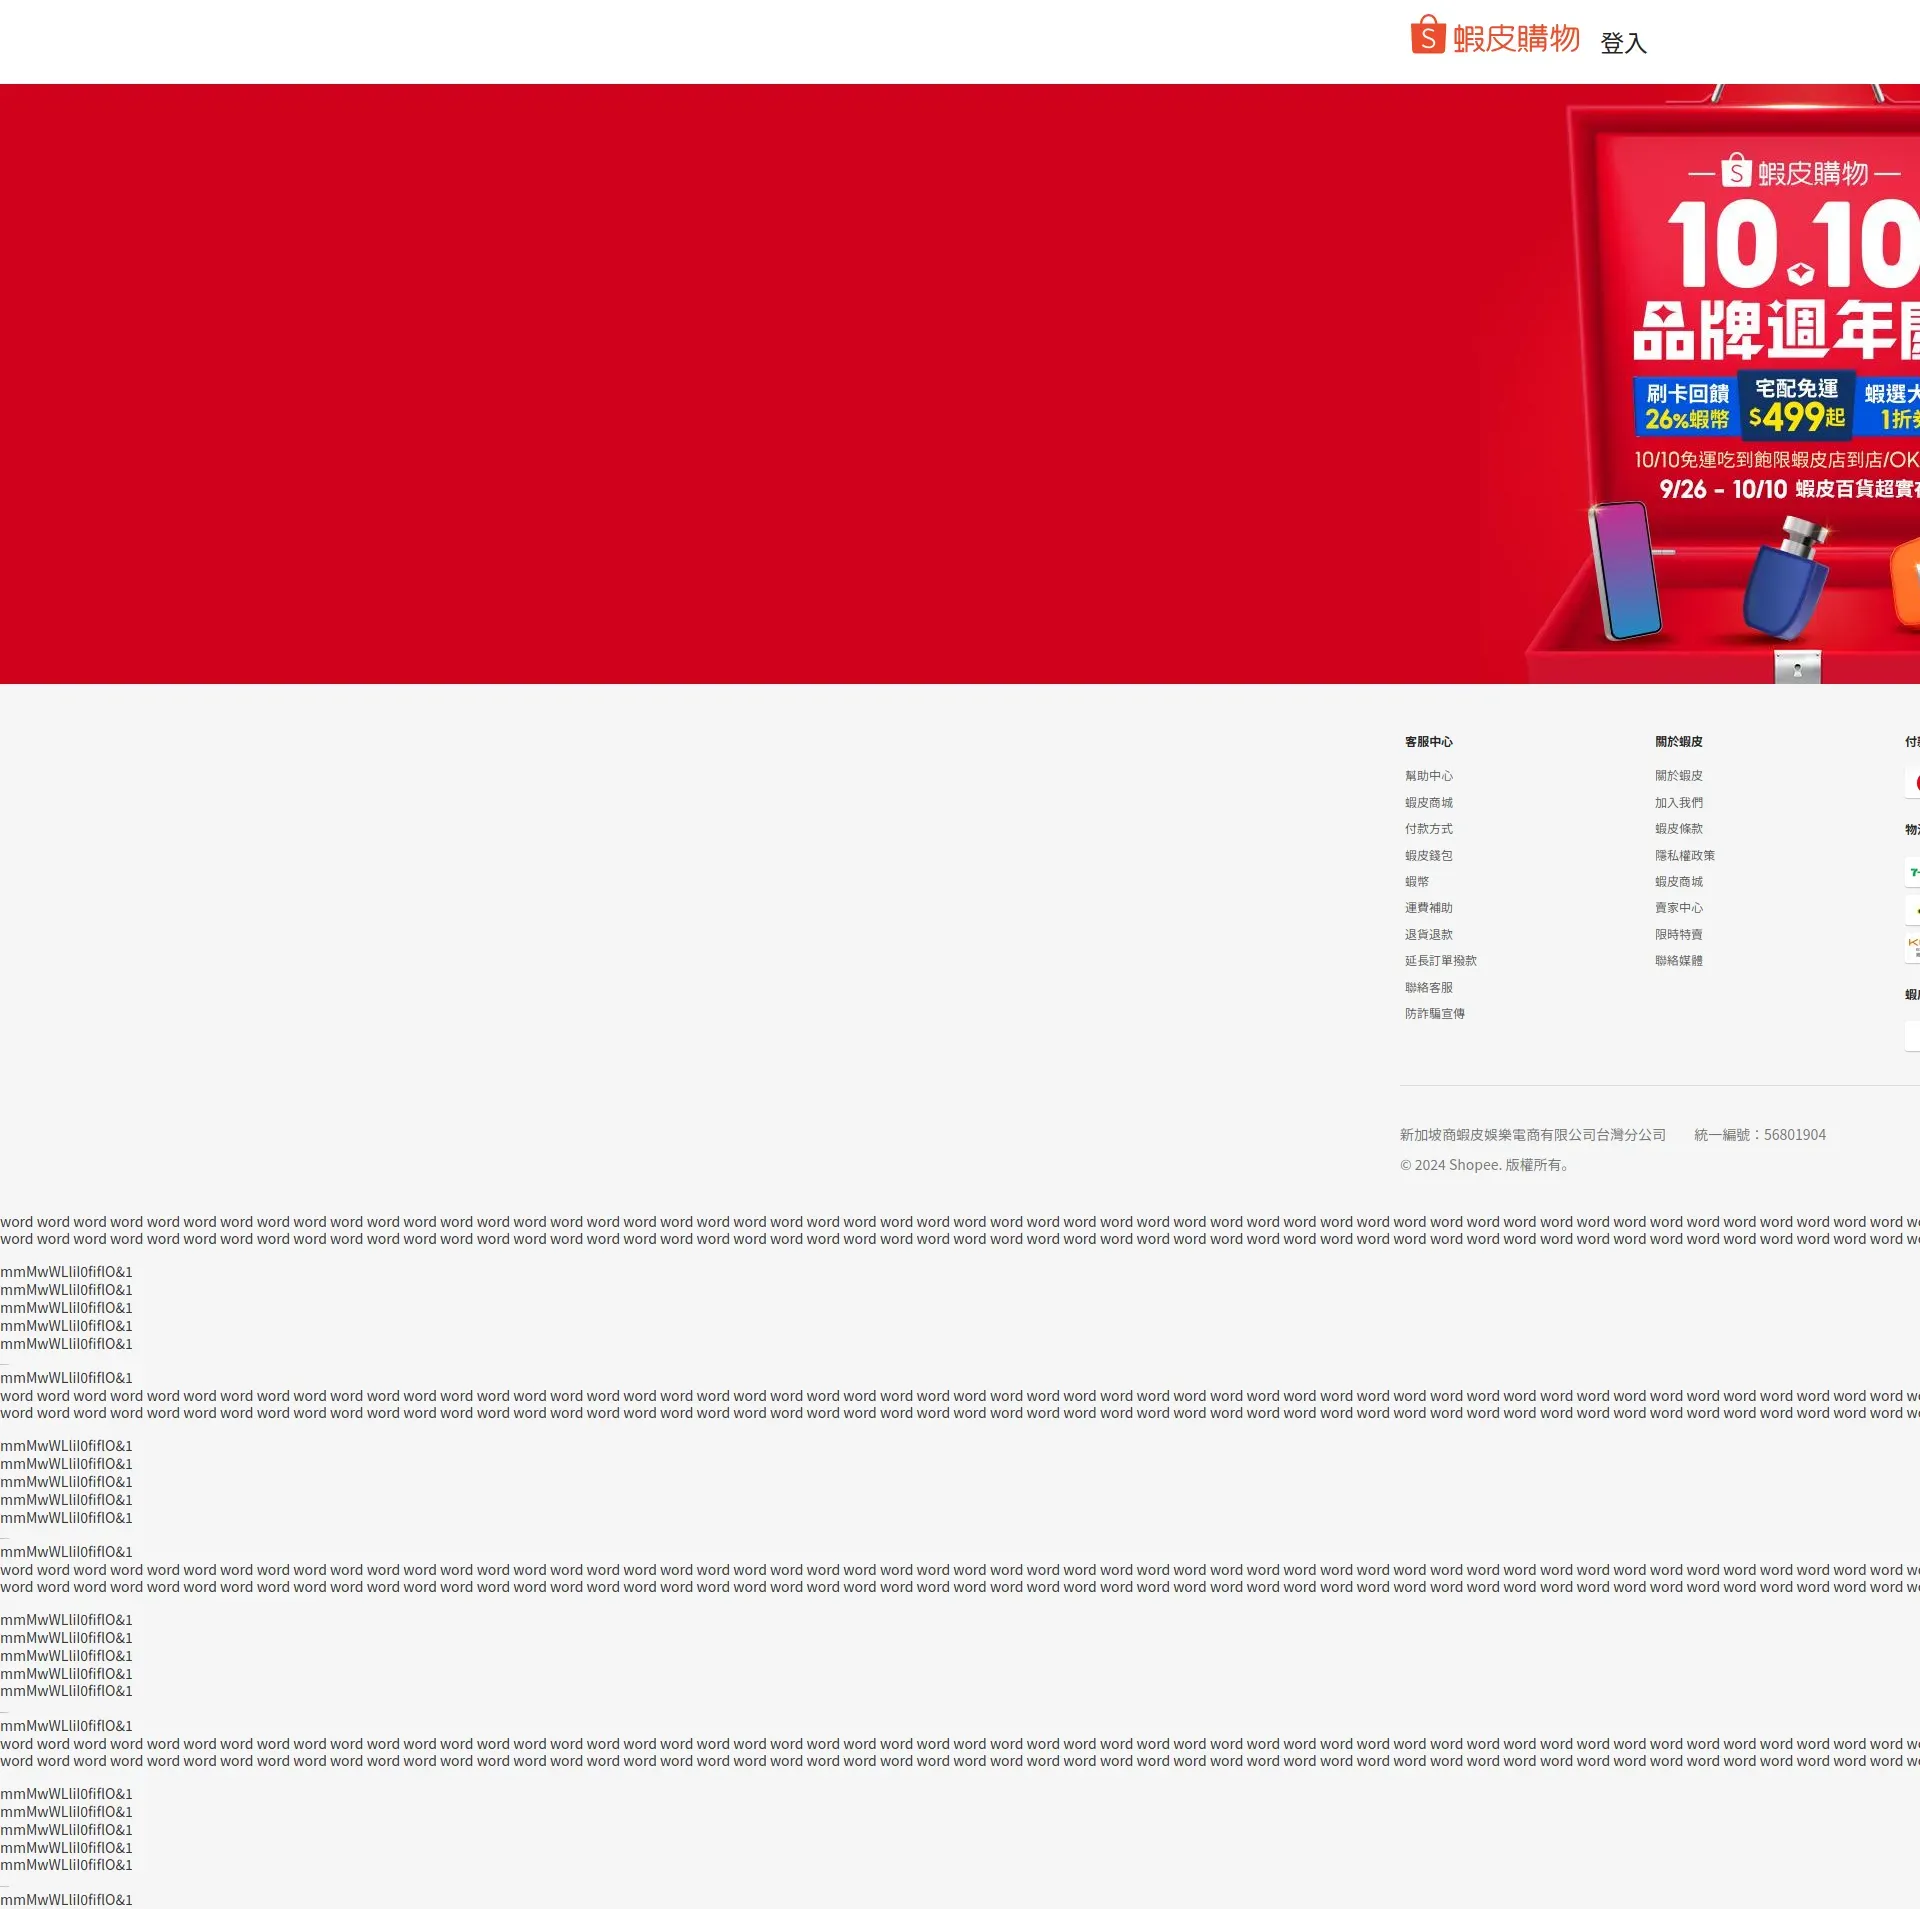Open the 蝦幣 link
Image resolution: width=1920 pixels, height=1909 pixels.
point(1417,882)
